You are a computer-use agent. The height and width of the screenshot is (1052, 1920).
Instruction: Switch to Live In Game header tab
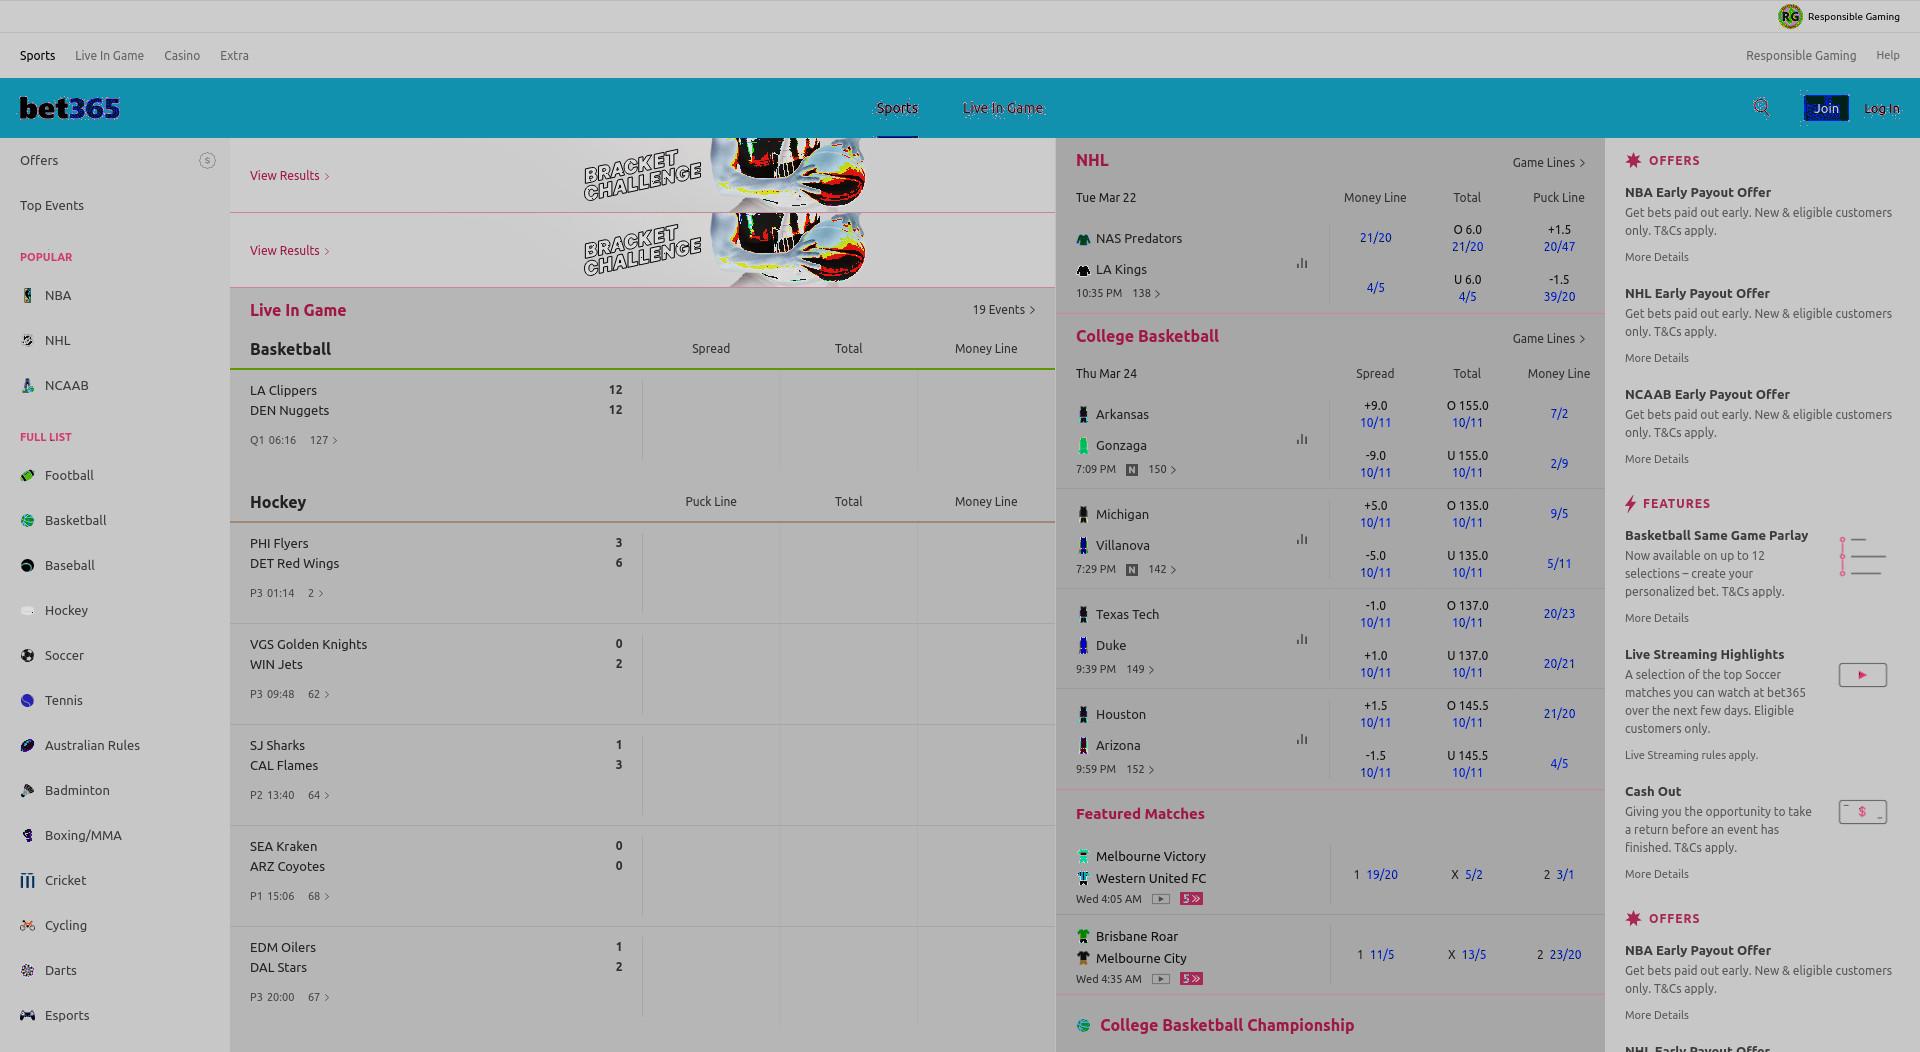(1003, 108)
